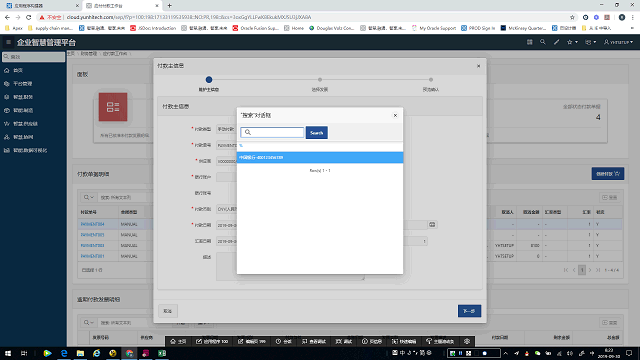Open the calendar picker icon beside date field
Viewport: 640px width, 360px height.
coord(432,224)
